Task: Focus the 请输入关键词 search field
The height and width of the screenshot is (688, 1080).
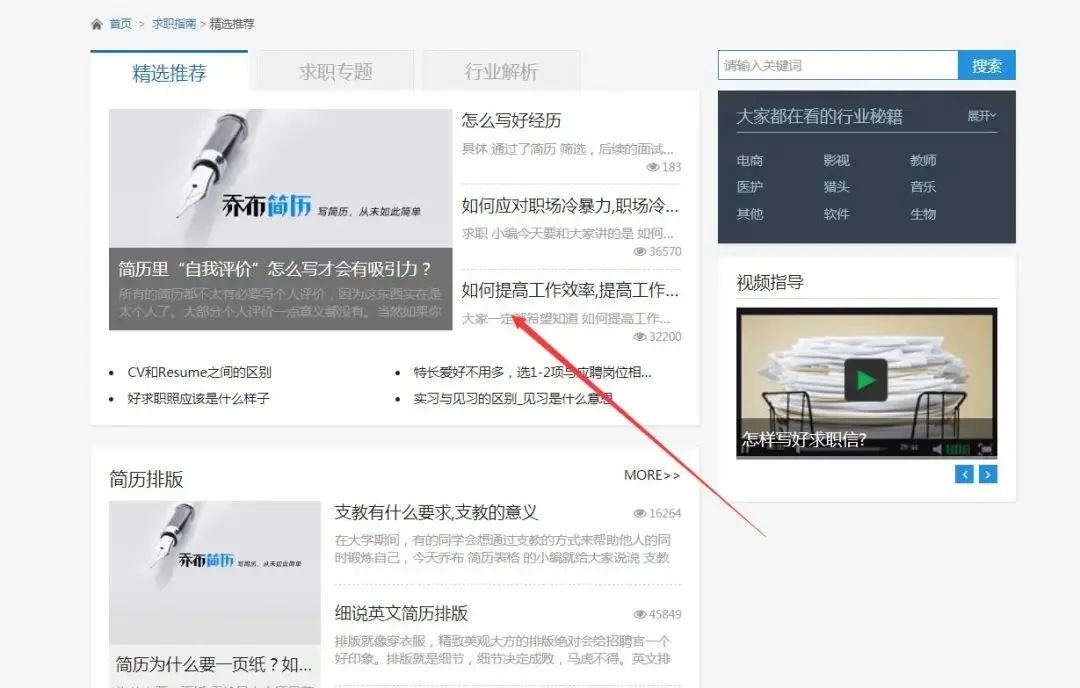Action: pos(837,66)
